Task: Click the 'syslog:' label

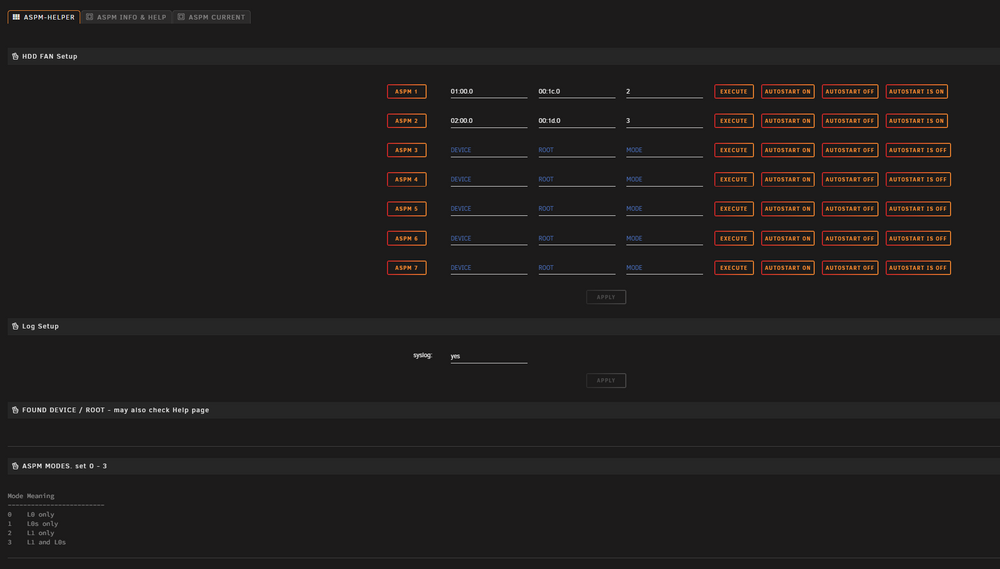Action: coord(422,355)
